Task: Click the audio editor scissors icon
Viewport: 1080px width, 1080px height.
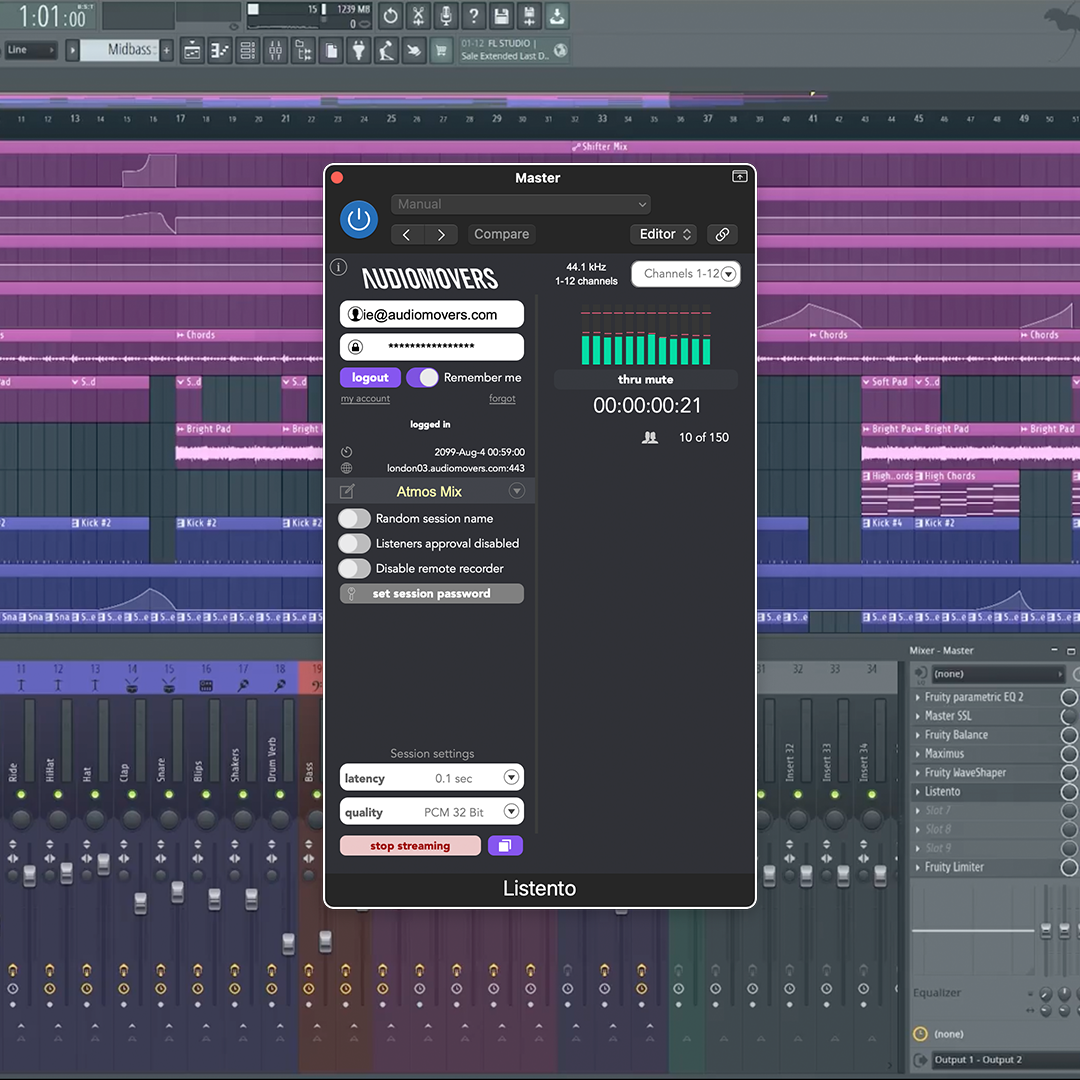Action: point(418,15)
